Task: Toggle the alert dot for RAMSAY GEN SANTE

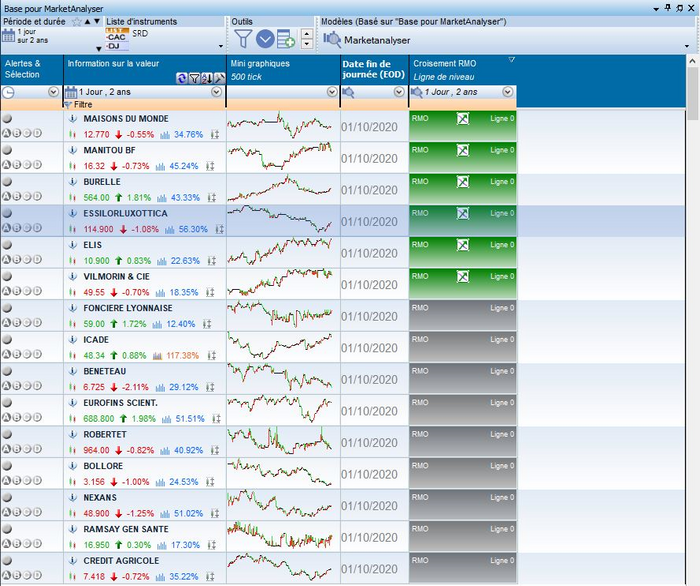Action: [x=7, y=529]
